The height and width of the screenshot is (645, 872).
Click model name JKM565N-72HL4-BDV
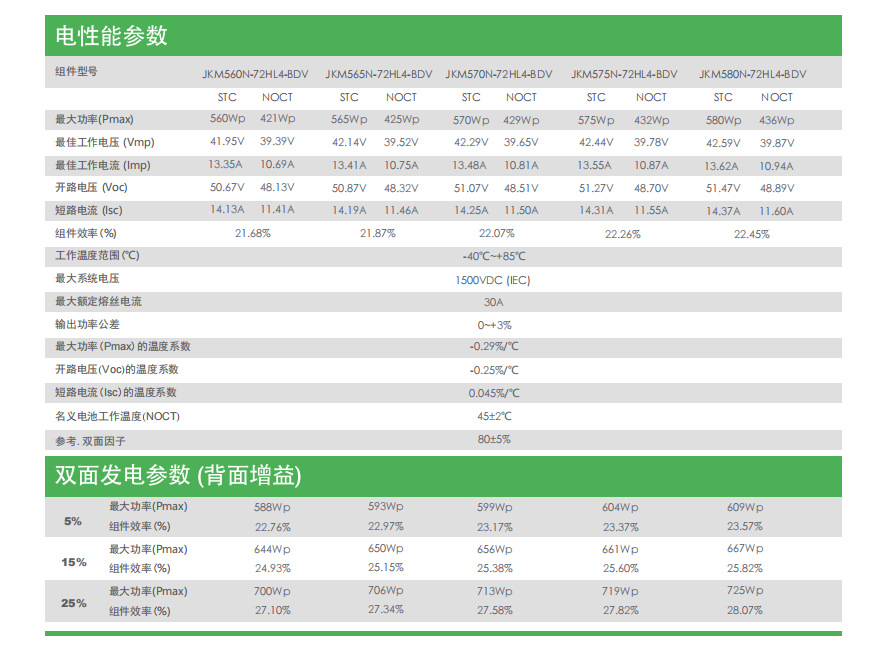(x=379, y=75)
